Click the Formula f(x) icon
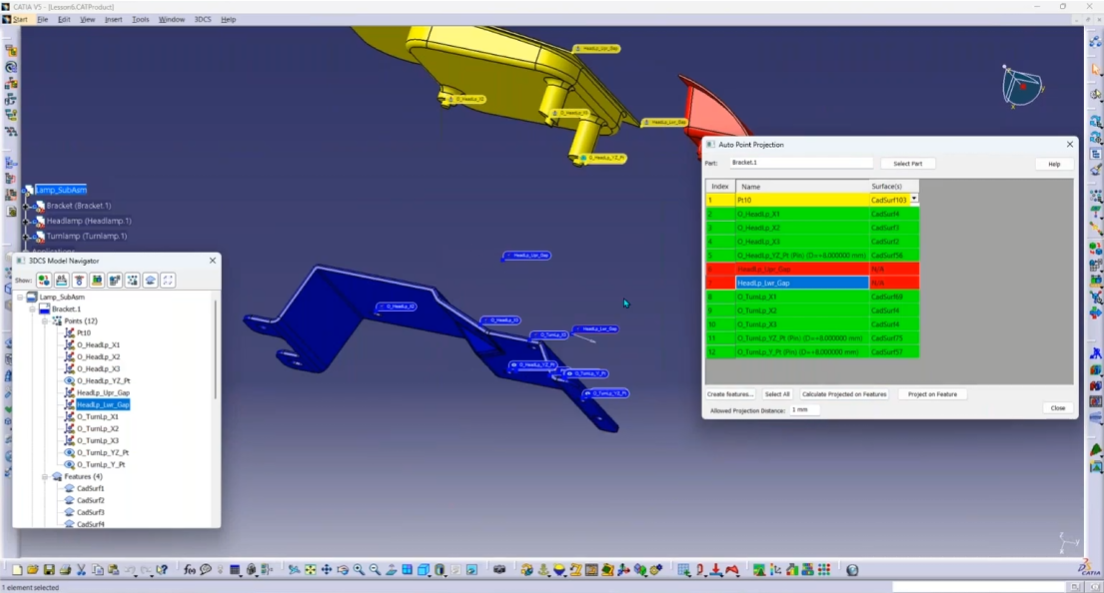The image size is (1104, 593). (190, 570)
